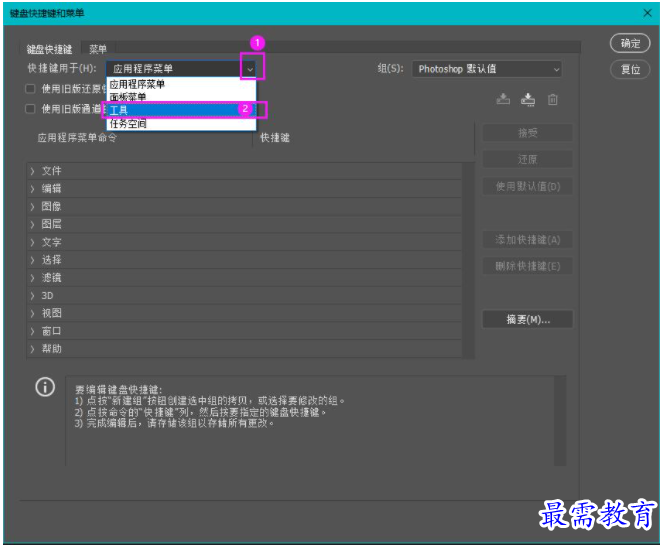Click the 复位 button

pos(630,69)
